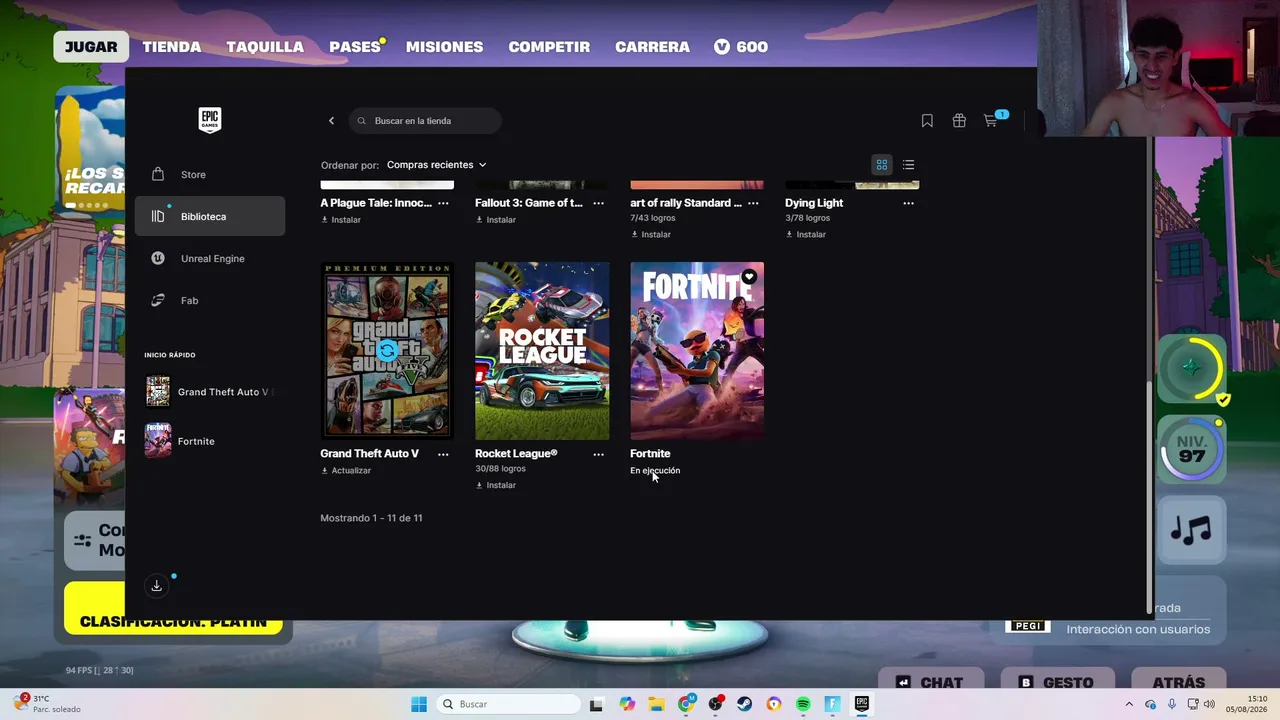
Task: Open options menu for A Plague Tale
Action: [x=443, y=203]
